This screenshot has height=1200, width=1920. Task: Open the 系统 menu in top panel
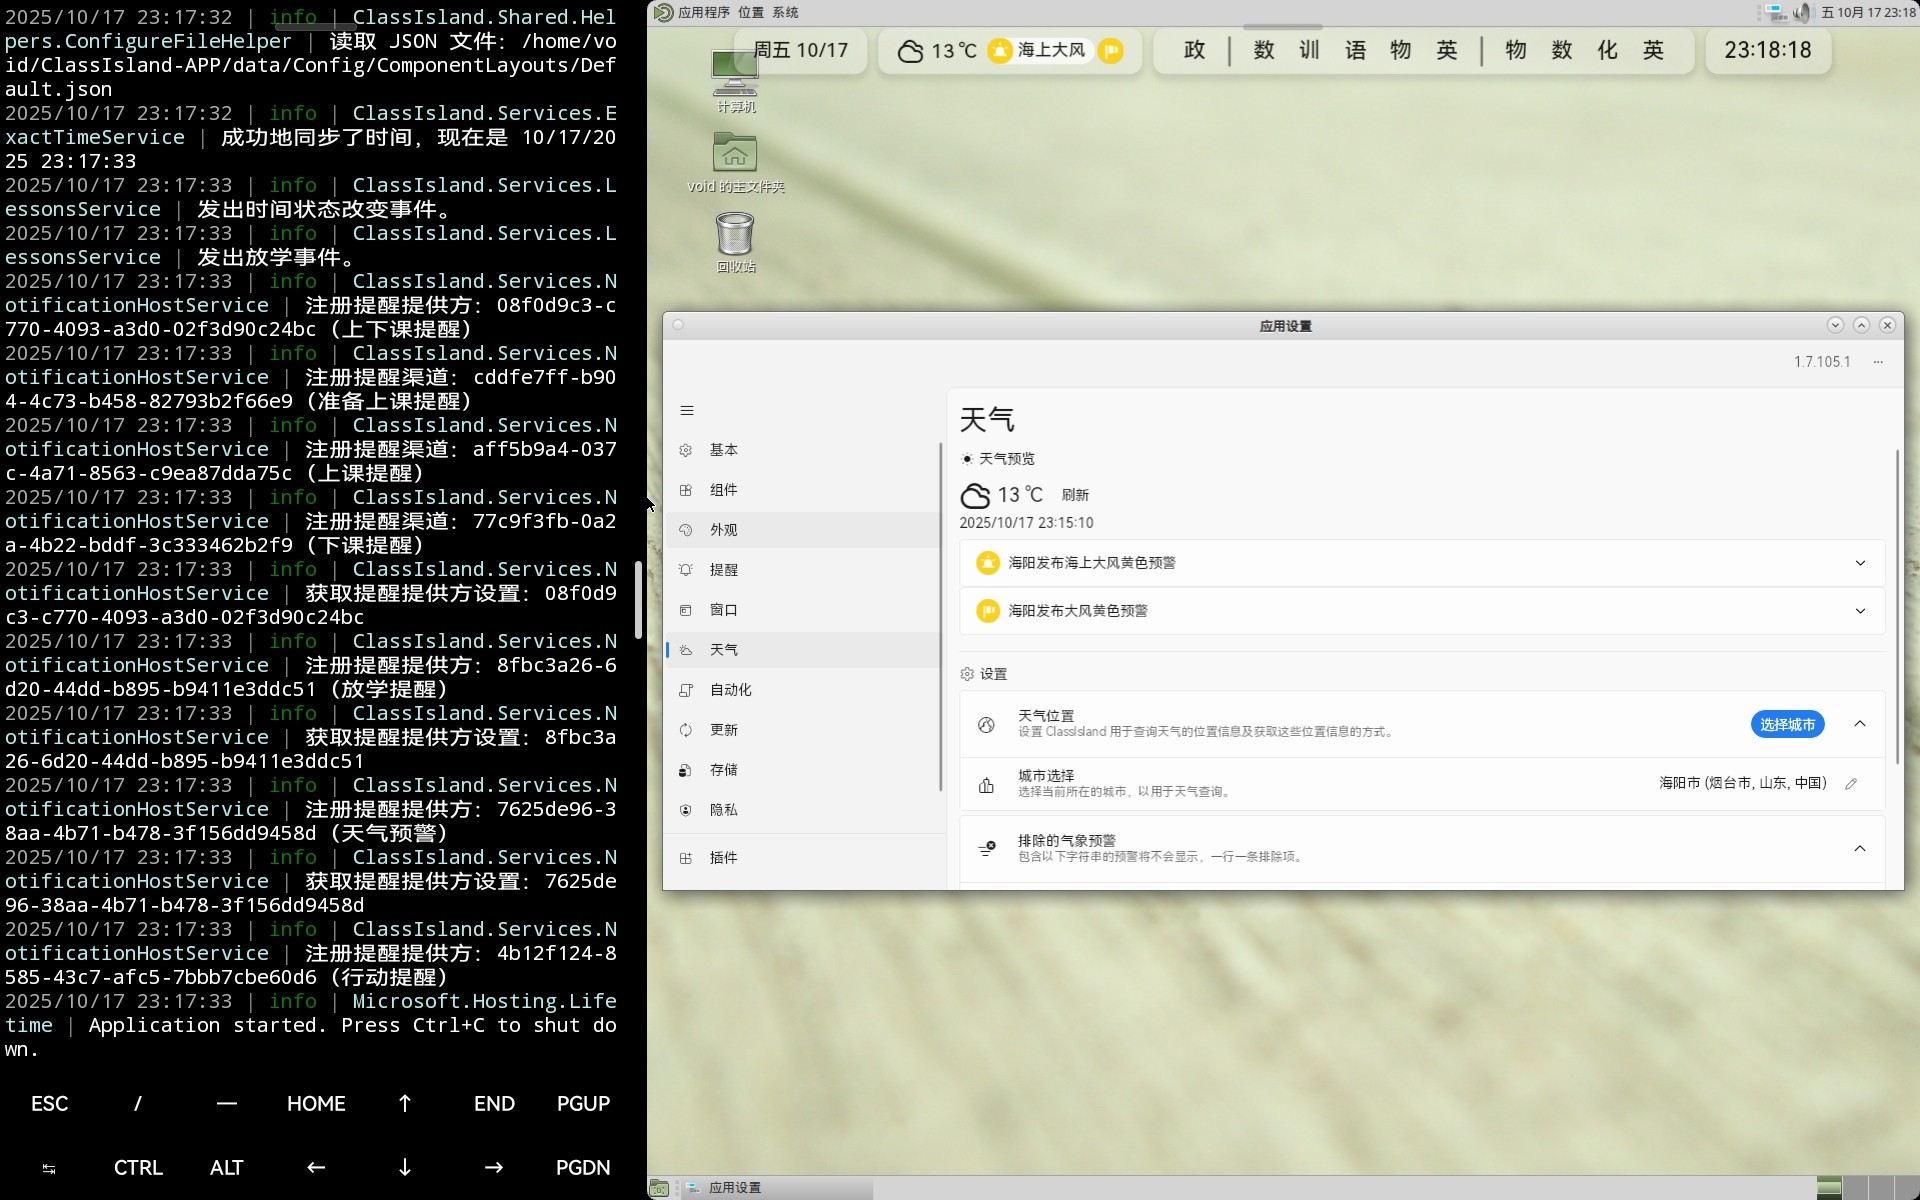click(x=785, y=12)
